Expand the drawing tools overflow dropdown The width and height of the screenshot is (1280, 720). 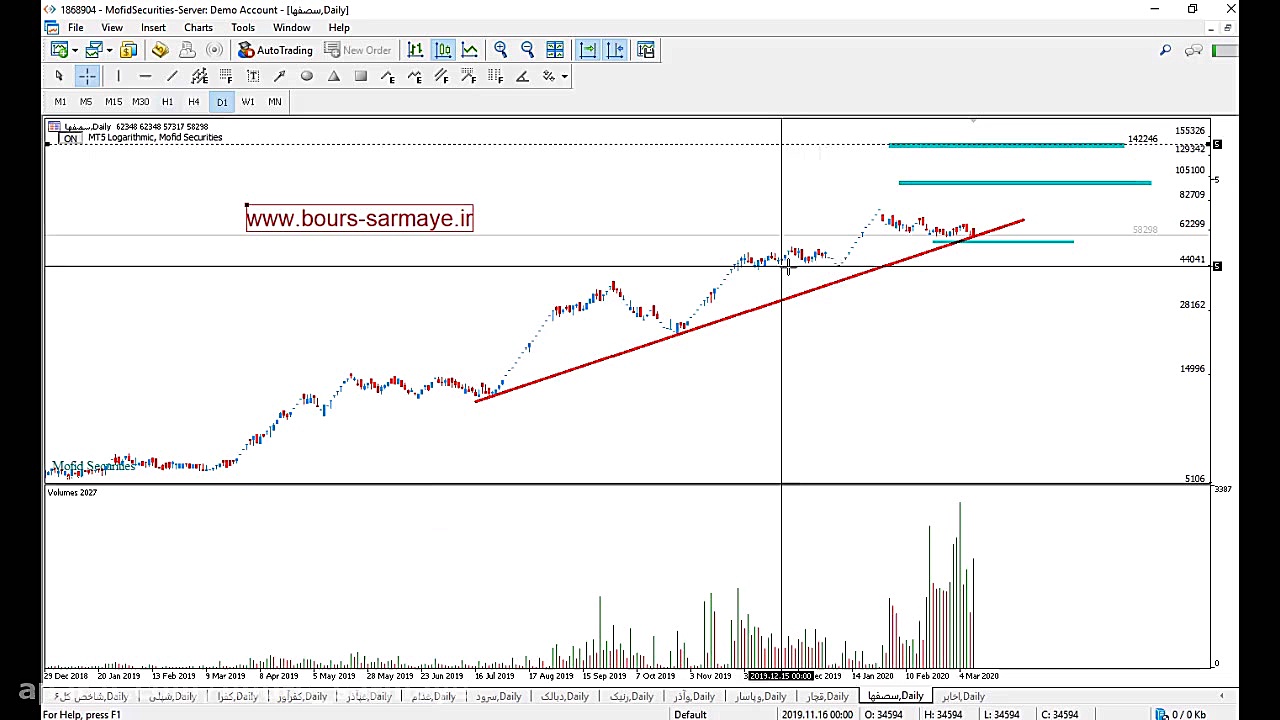point(564,77)
